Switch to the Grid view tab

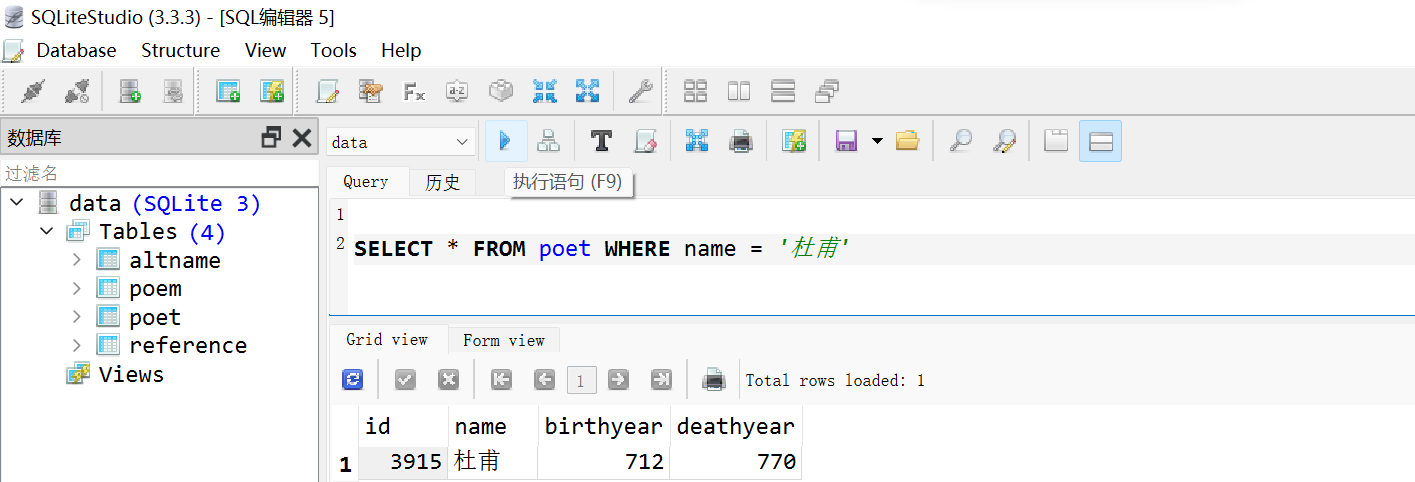click(387, 339)
